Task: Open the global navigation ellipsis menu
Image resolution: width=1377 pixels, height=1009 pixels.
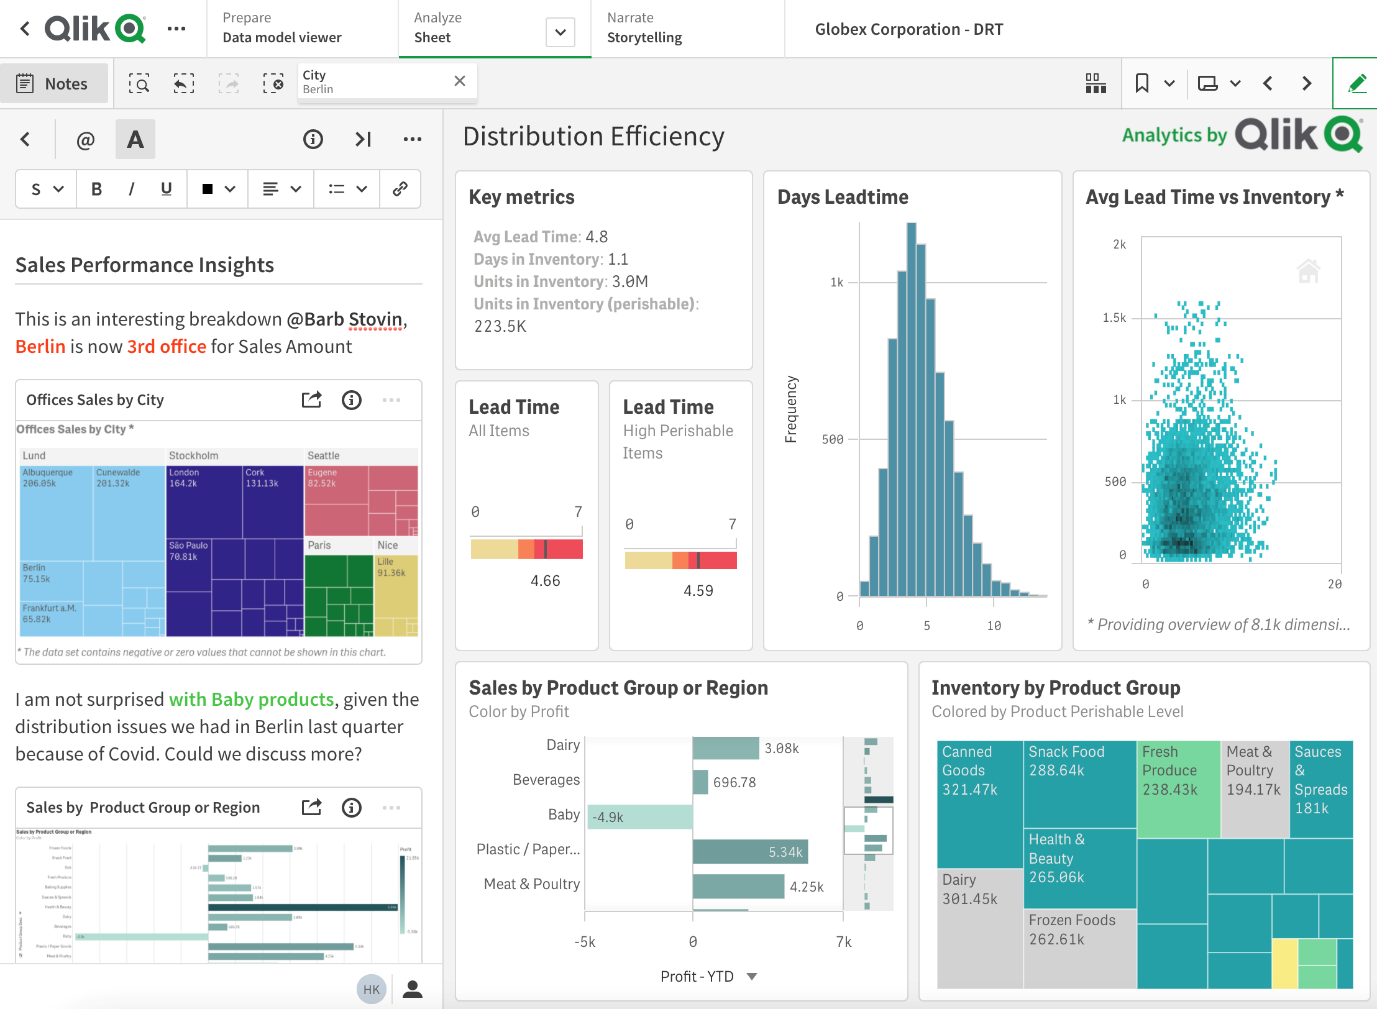Action: pyautogui.click(x=177, y=29)
